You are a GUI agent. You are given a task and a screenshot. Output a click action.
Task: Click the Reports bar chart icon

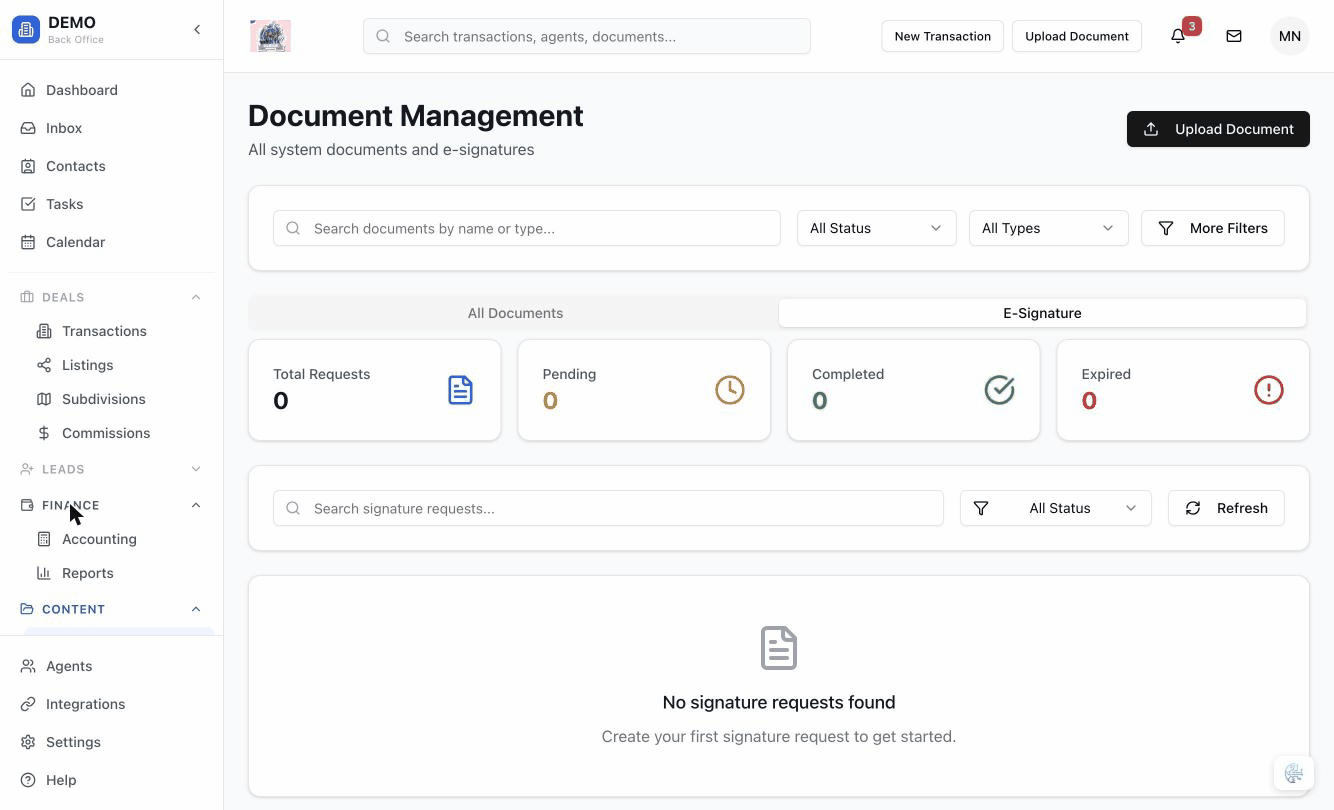point(44,573)
